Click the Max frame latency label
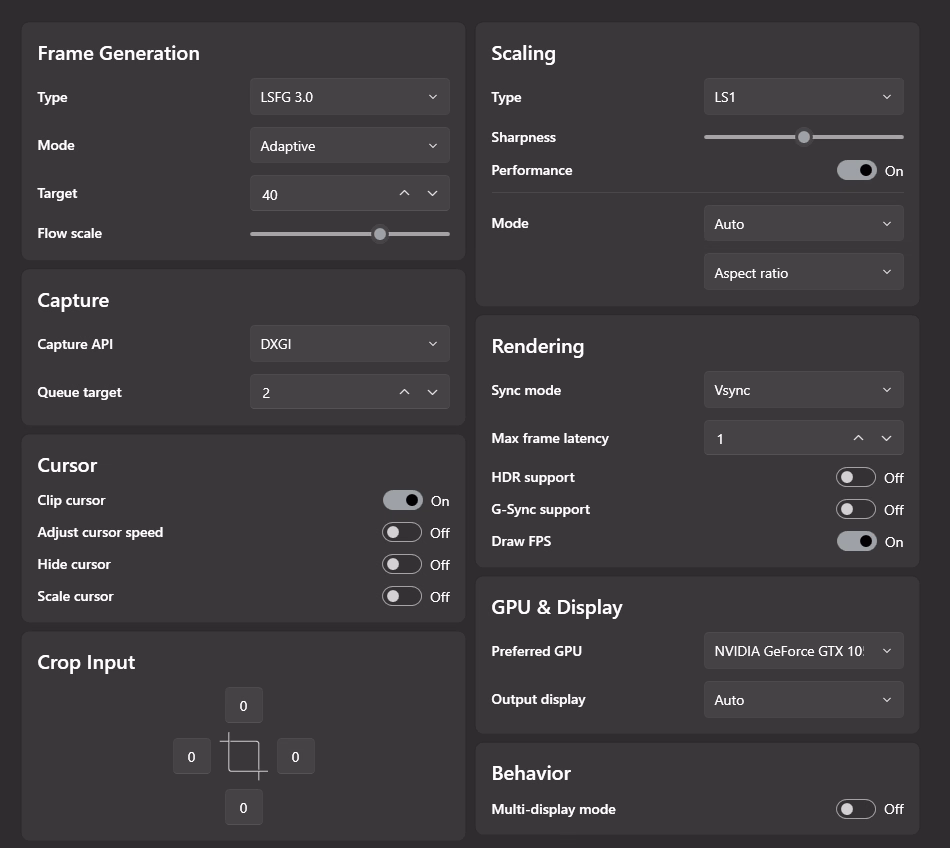950x848 pixels. (x=550, y=439)
